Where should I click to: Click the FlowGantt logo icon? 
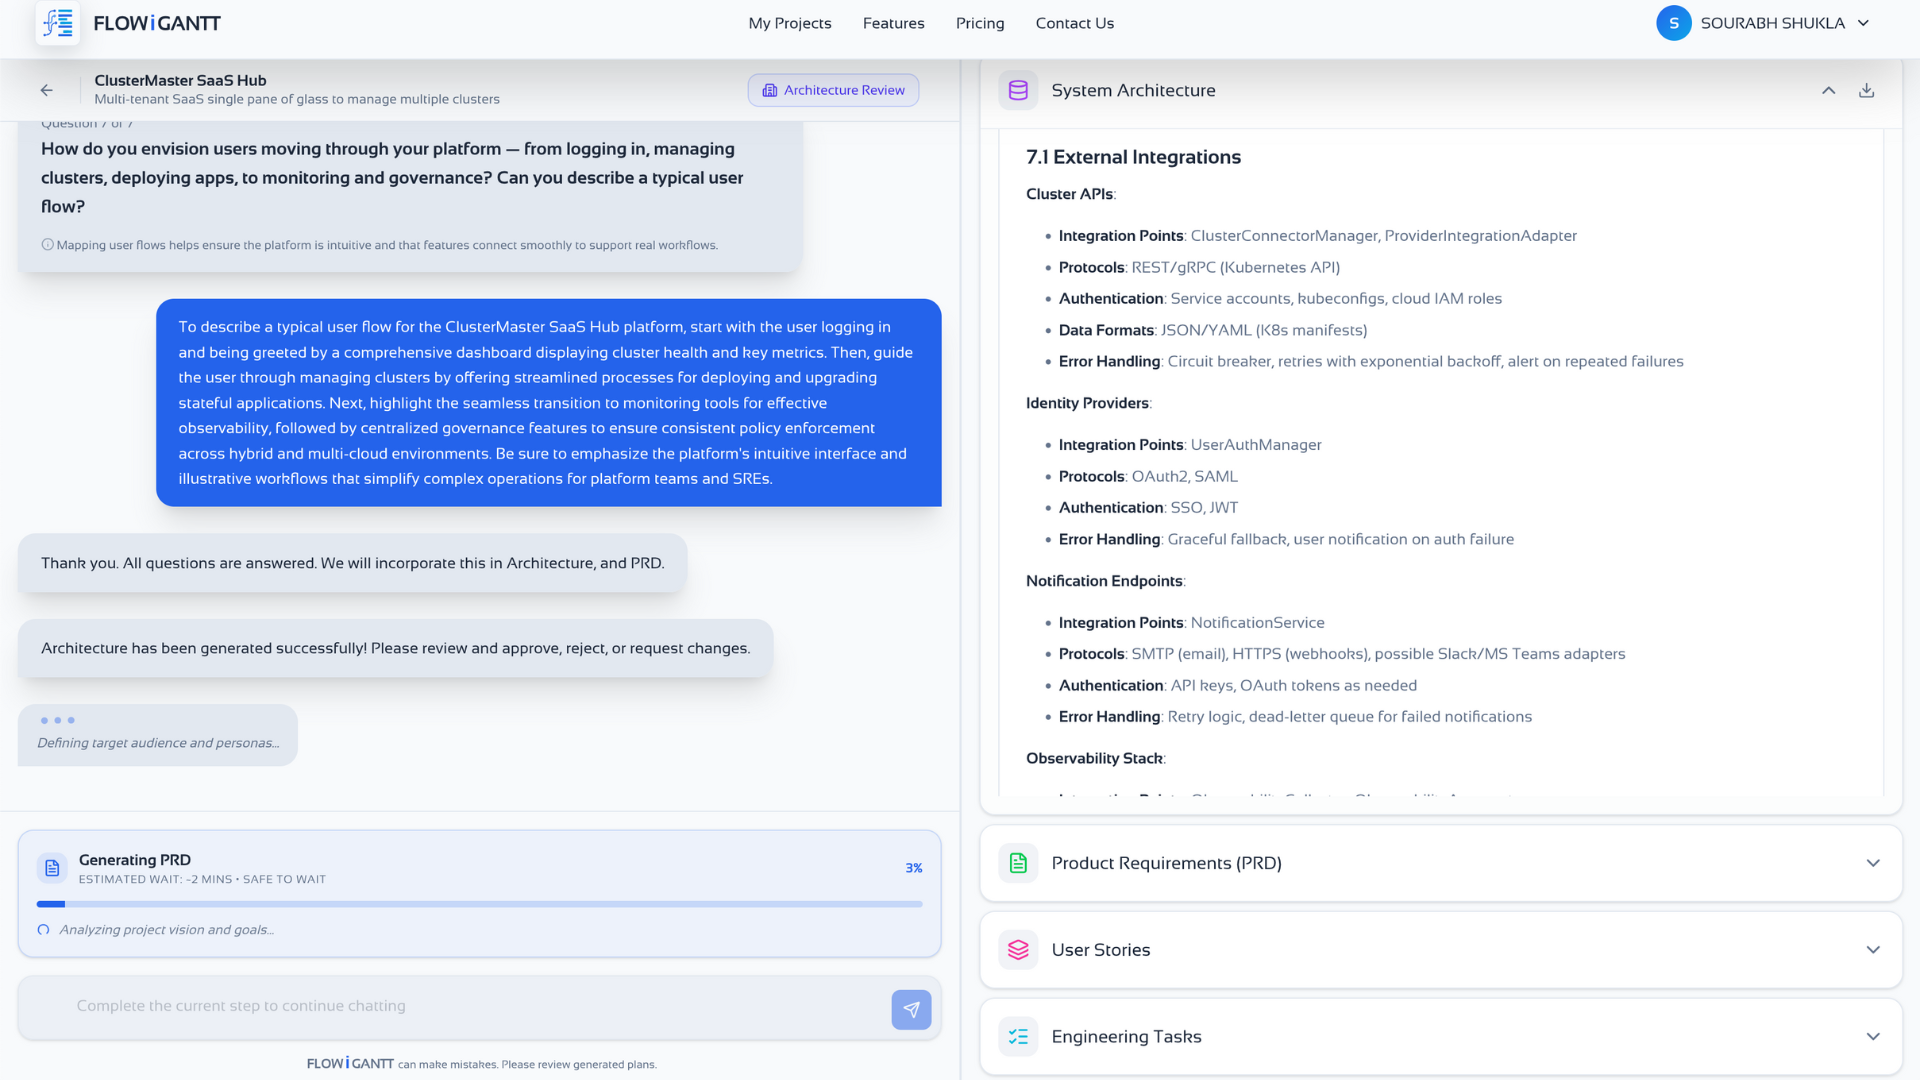point(58,23)
